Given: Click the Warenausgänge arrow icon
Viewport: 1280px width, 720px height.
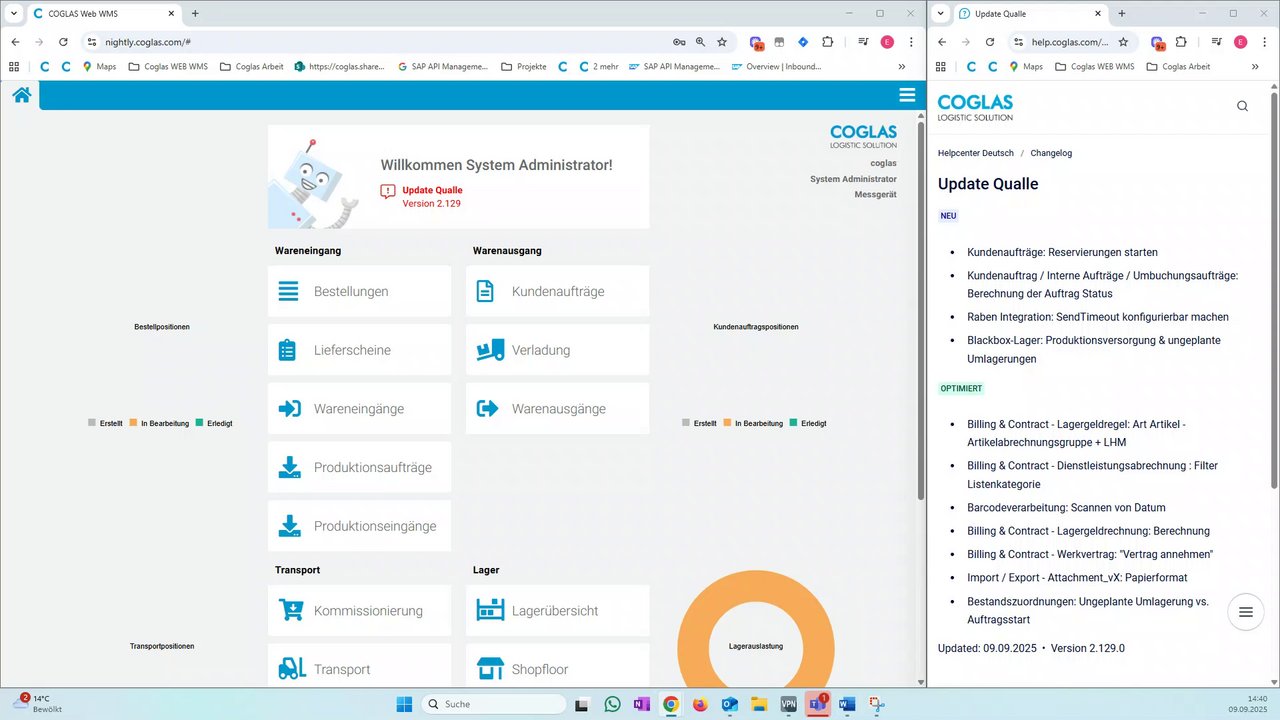Looking at the screenshot, I should click(x=488, y=409).
